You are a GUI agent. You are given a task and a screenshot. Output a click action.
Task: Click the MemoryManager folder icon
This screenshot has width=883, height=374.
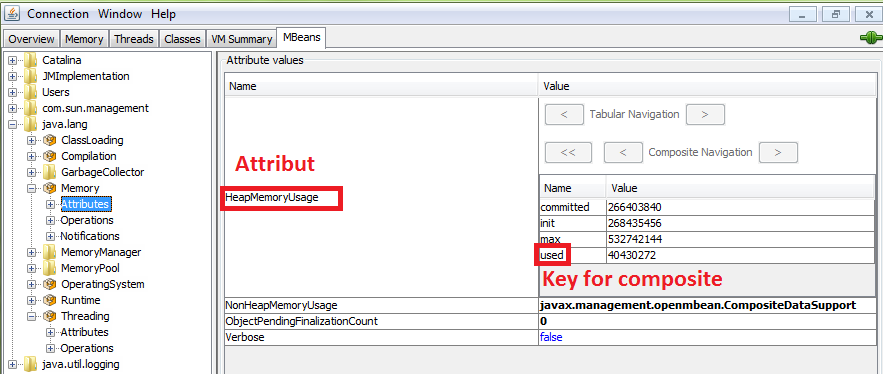point(50,252)
